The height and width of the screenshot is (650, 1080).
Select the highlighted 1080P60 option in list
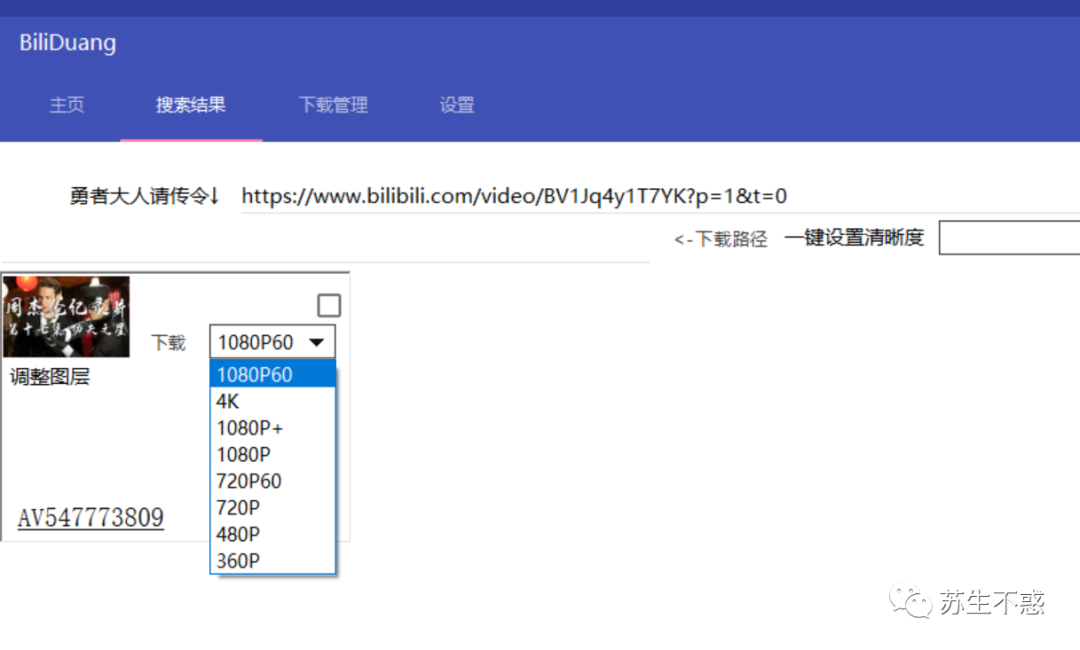pos(273,375)
